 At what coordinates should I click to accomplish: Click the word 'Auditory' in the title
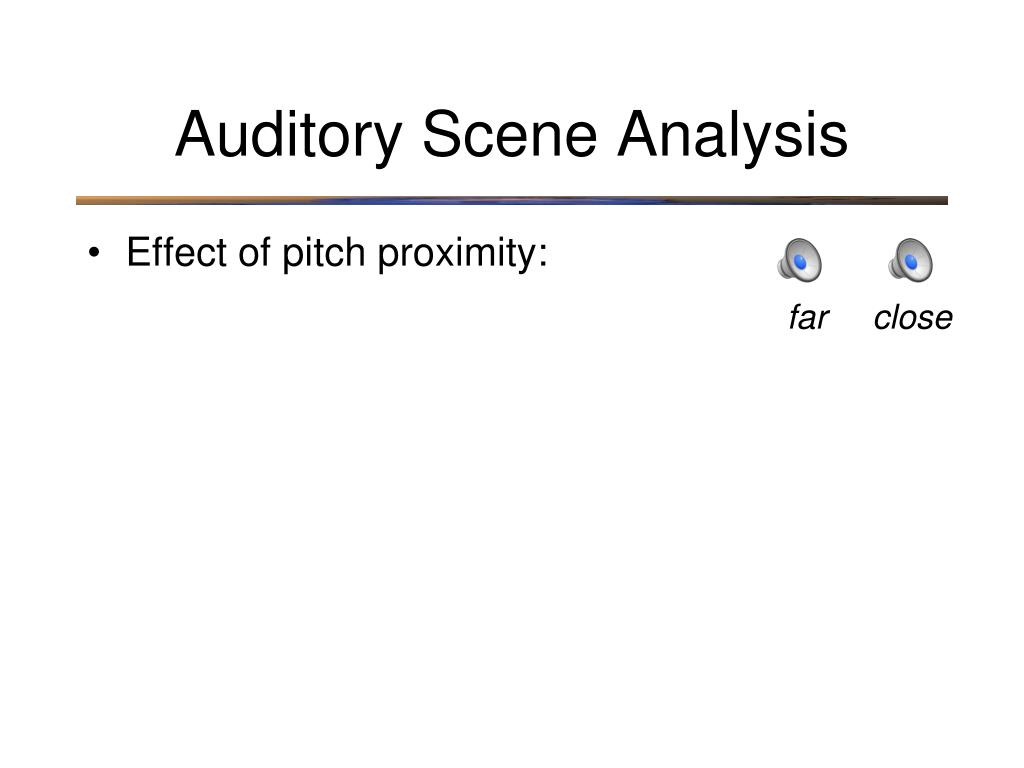coord(289,136)
